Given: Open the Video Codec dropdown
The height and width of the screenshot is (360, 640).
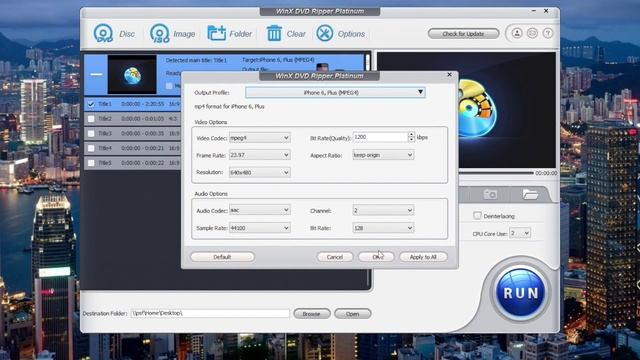Looking at the screenshot, I should [260, 138].
